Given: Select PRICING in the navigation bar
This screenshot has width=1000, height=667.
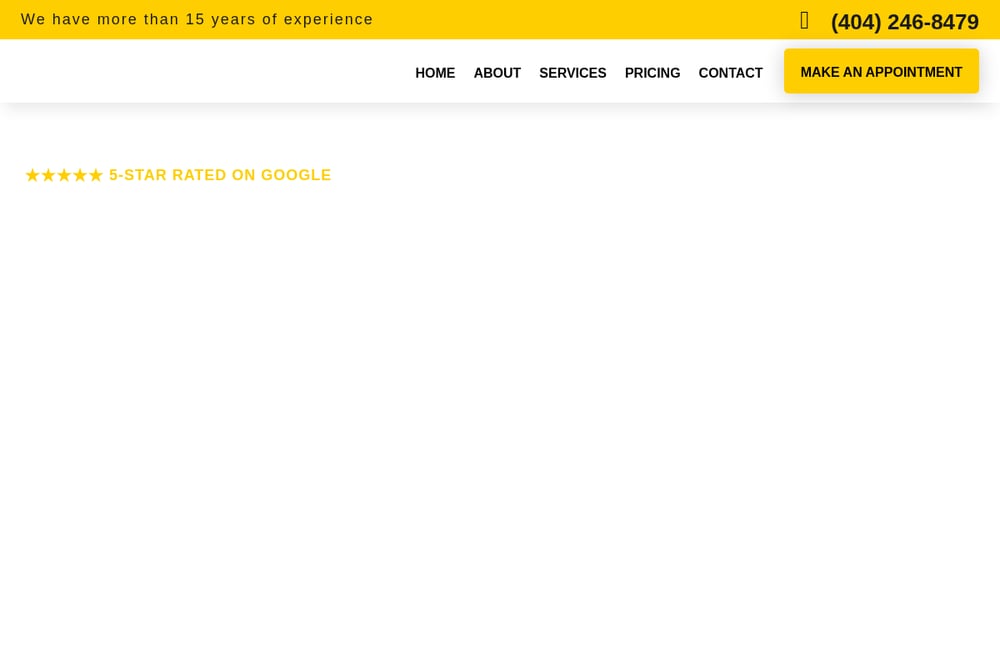Looking at the screenshot, I should [x=652, y=73].
